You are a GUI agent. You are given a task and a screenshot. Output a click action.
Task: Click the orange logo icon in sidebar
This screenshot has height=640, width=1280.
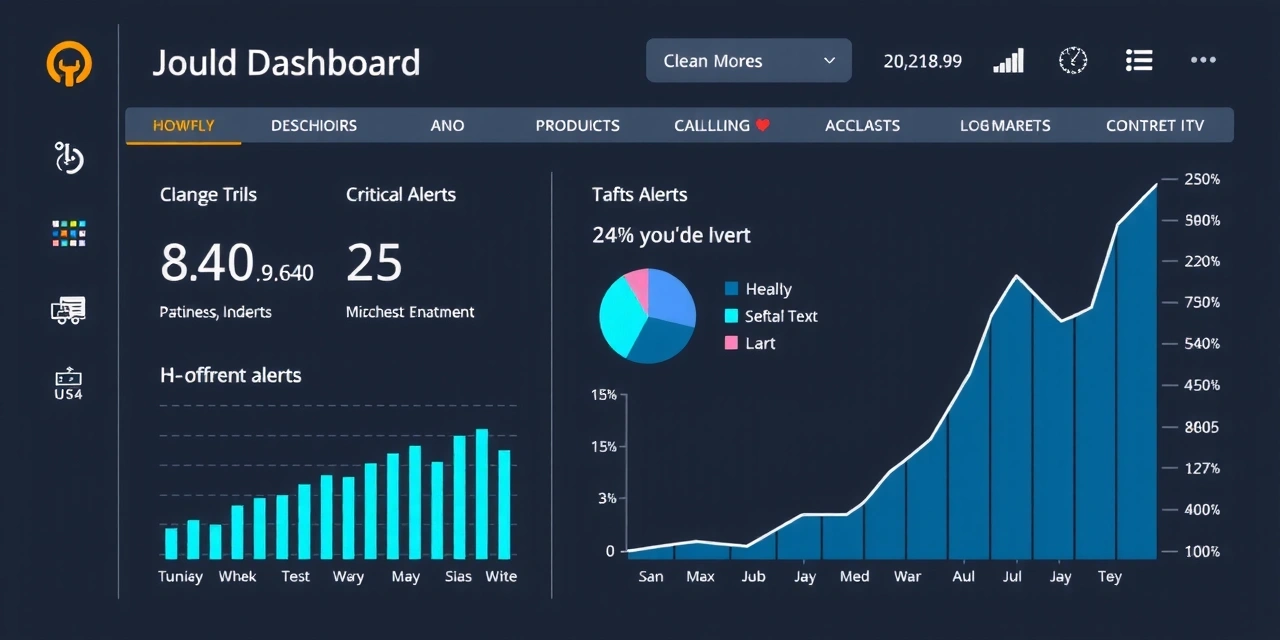(x=69, y=64)
